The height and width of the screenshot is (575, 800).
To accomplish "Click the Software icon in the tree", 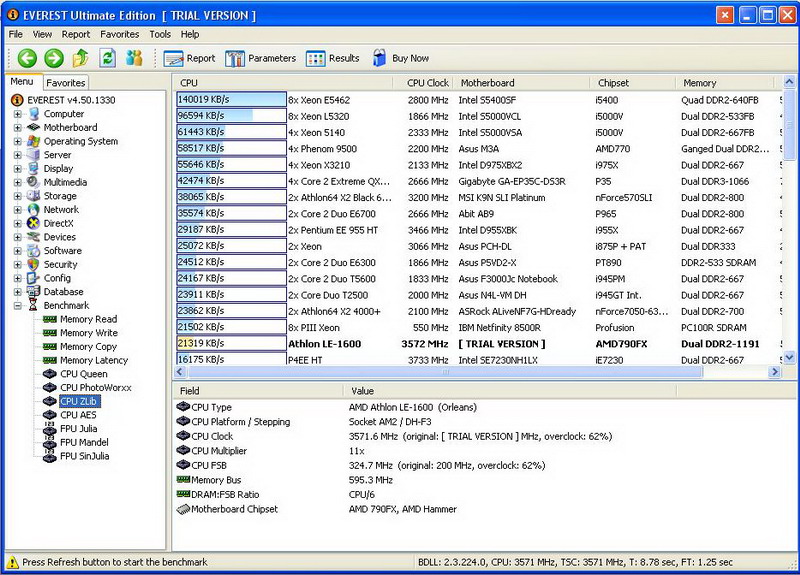I will 34,251.
